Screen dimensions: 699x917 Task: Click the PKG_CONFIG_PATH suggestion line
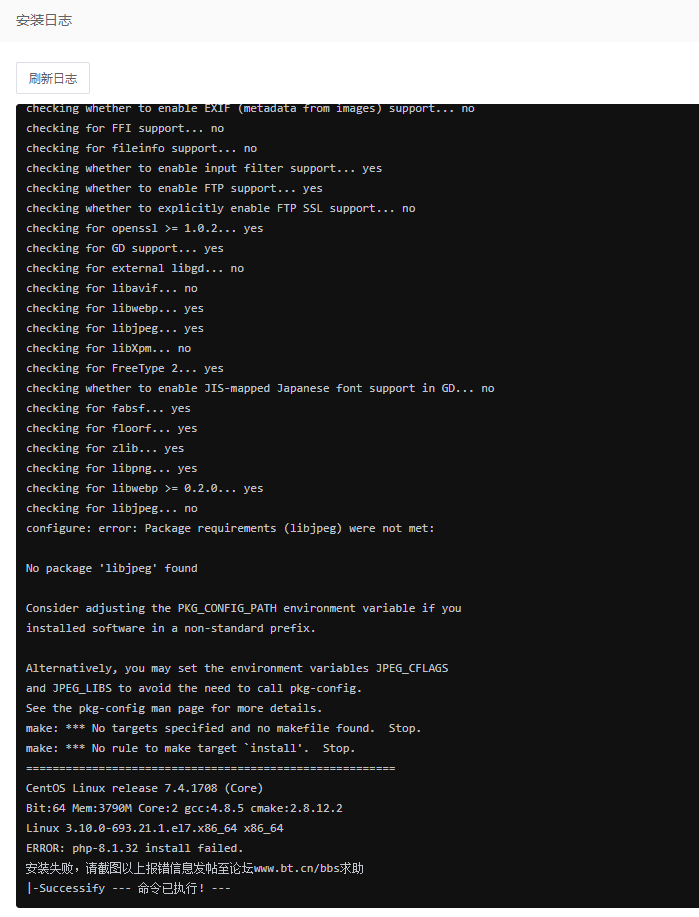point(243,608)
